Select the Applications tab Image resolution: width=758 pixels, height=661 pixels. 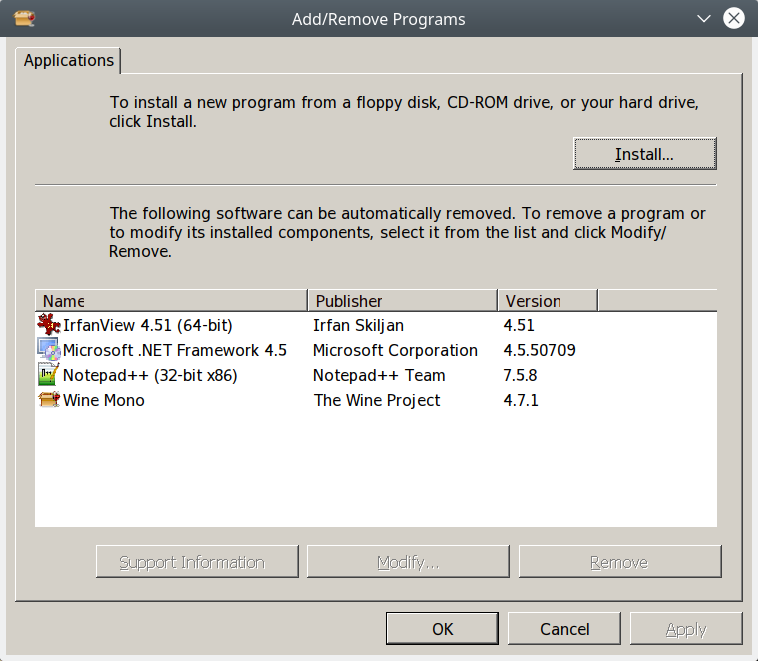pos(69,60)
